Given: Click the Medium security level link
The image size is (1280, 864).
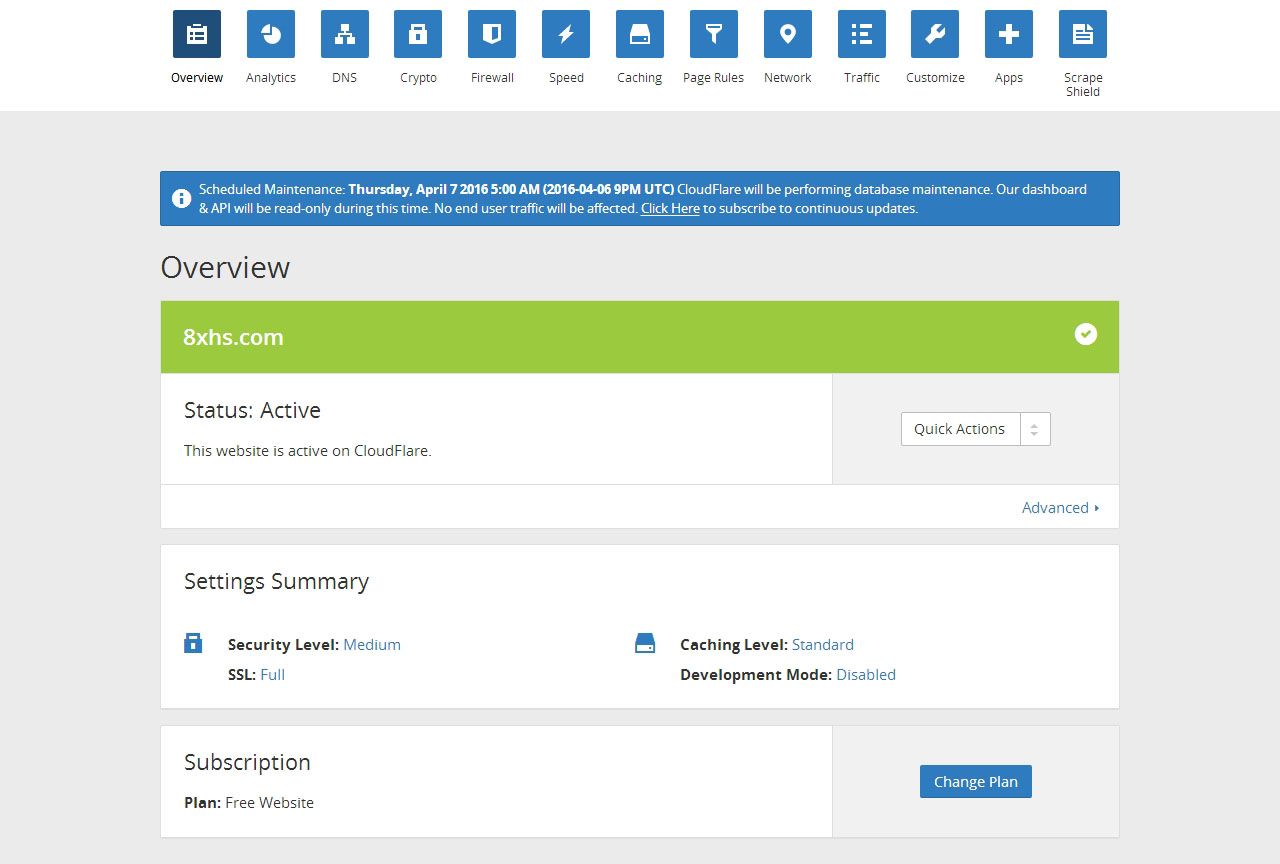Looking at the screenshot, I should [x=372, y=645].
